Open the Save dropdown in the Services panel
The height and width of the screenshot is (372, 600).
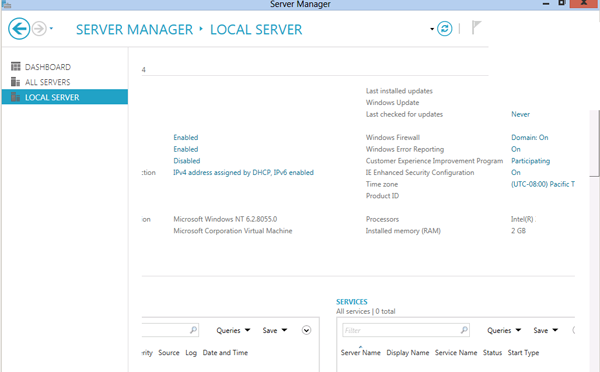click(546, 330)
